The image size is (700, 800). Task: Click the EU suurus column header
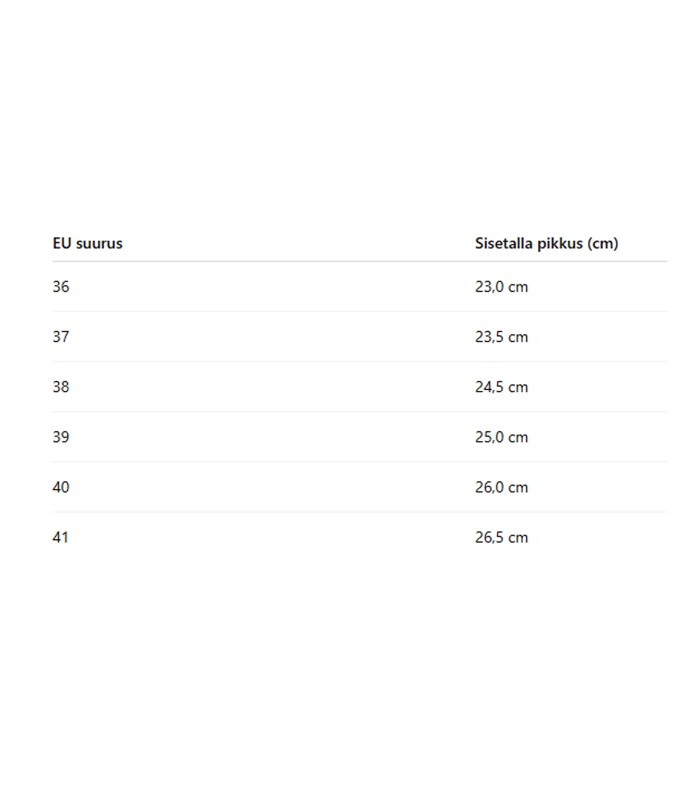pos(87,243)
